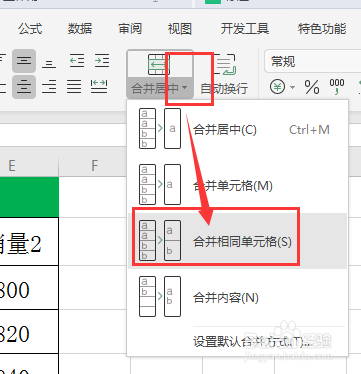Switch to the 视图 tab

point(180,29)
